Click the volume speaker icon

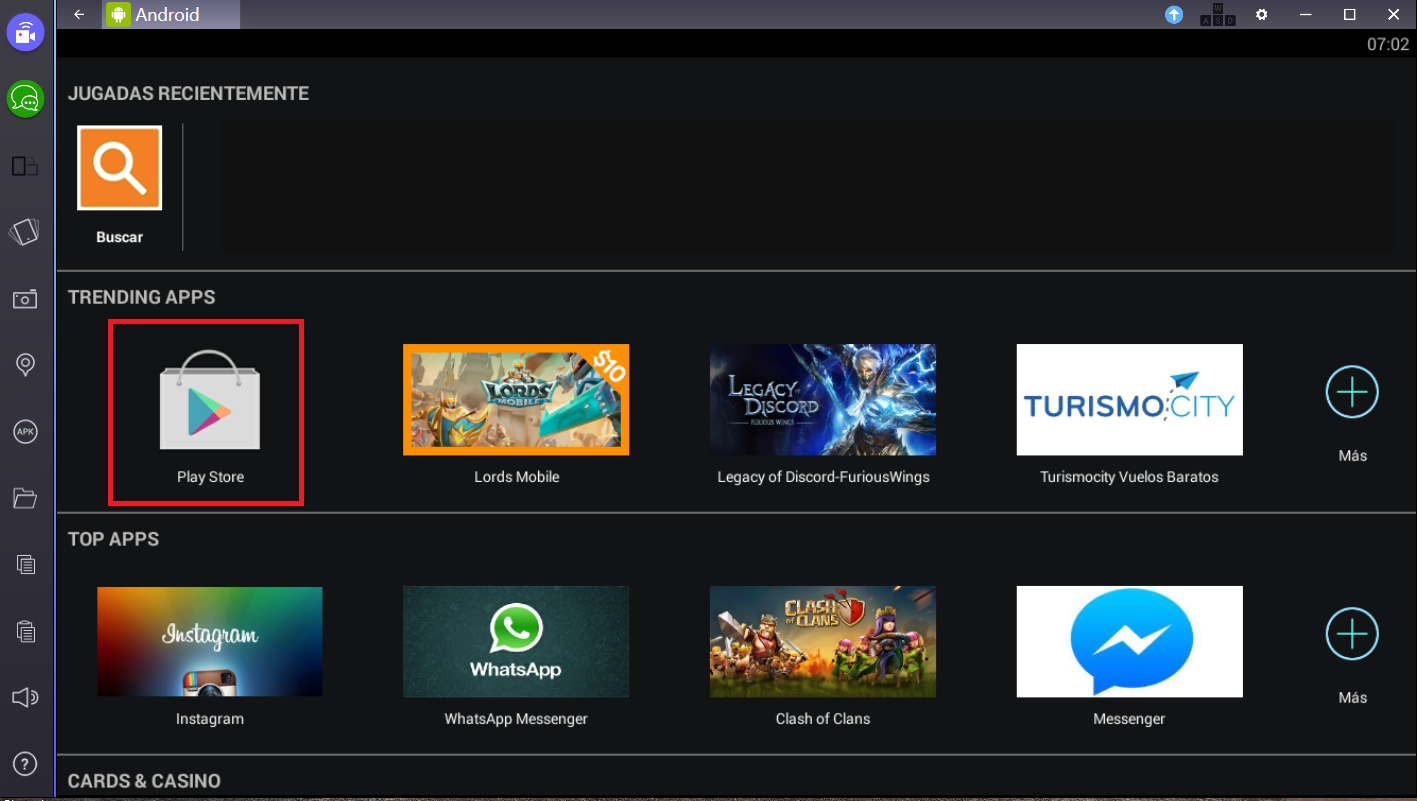point(25,698)
